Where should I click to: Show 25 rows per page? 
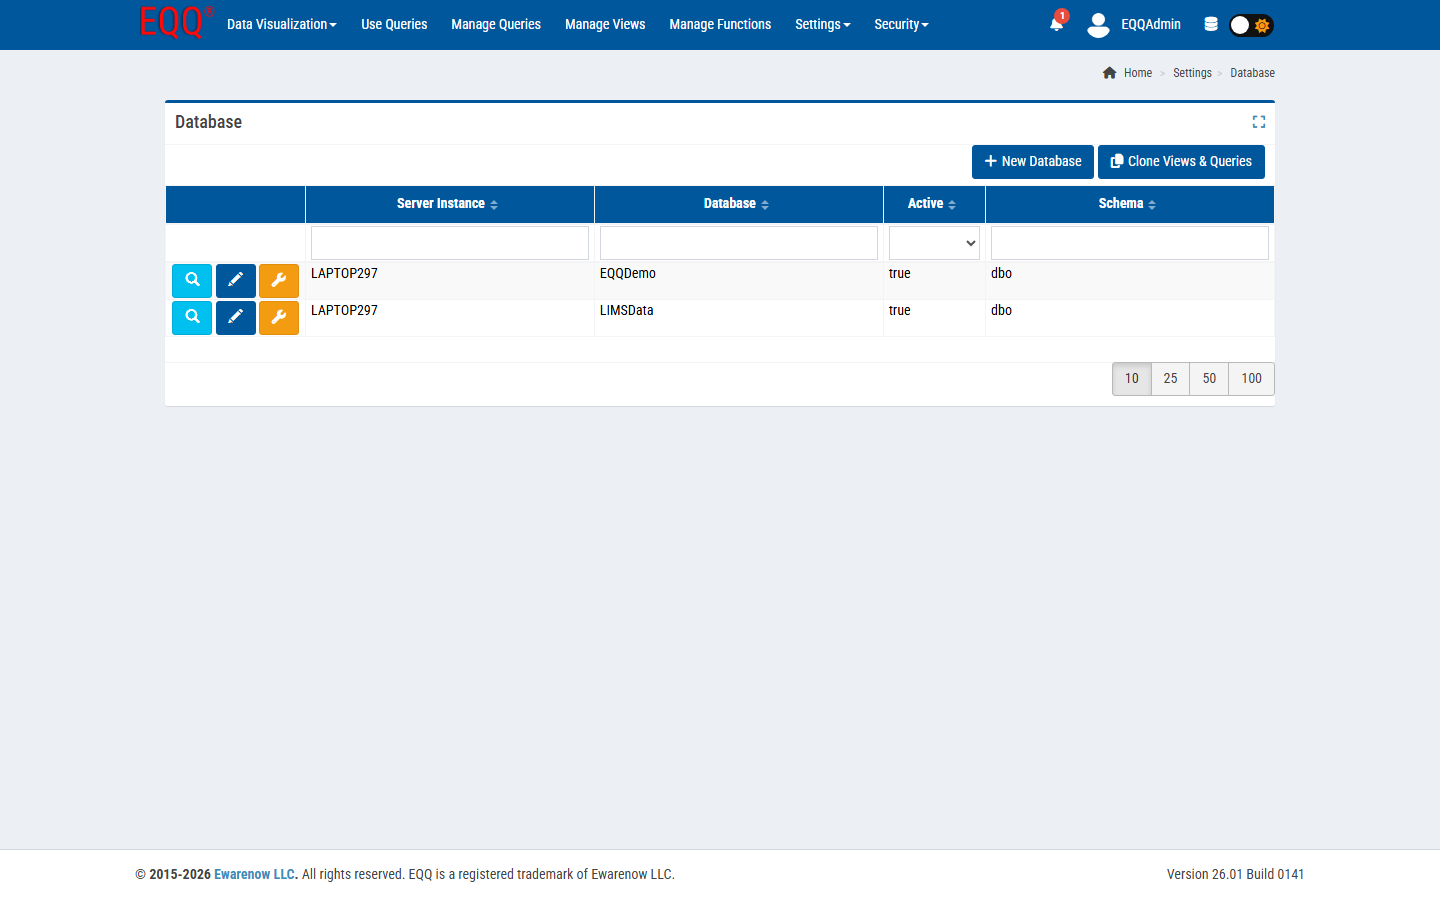coord(1170,378)
